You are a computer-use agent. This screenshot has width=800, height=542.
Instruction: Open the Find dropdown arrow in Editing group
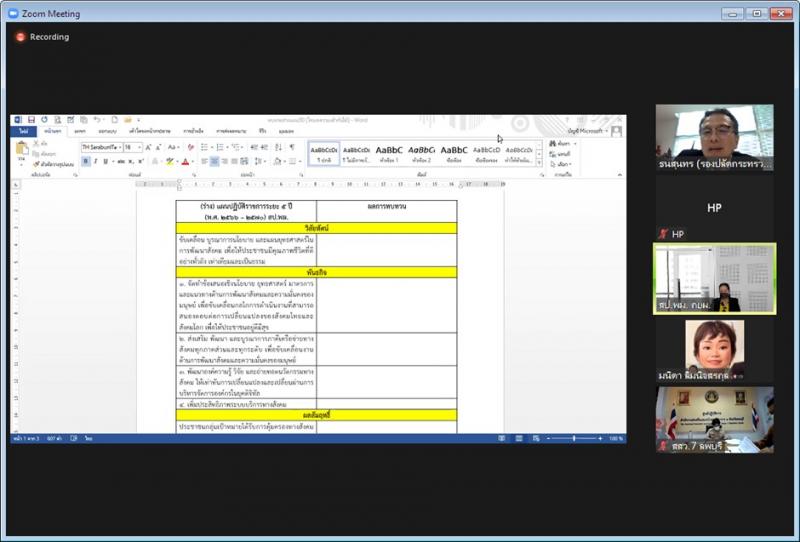tap(575, 143)
